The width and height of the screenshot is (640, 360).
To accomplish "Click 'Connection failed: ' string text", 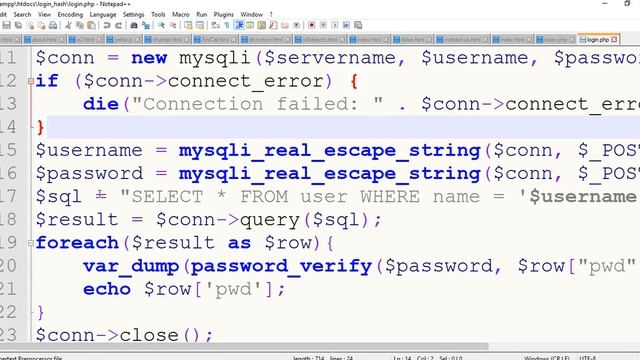I will (x=257, y=104).
